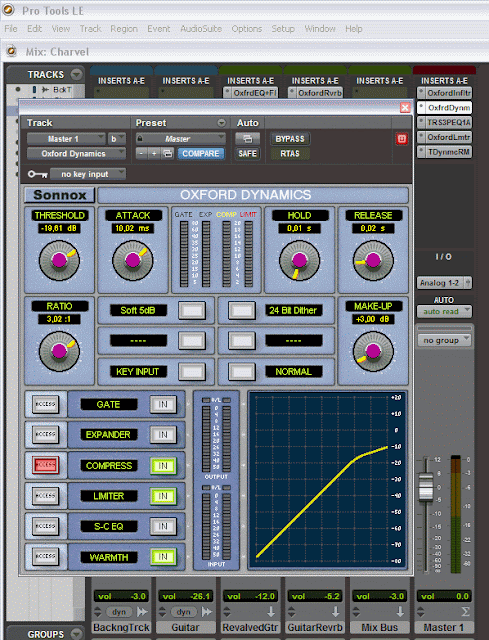The width and height of the screenshot is (489, 640).
Task: Click the Mix window icon beside Charvel
Action: (x=12, y=51)
